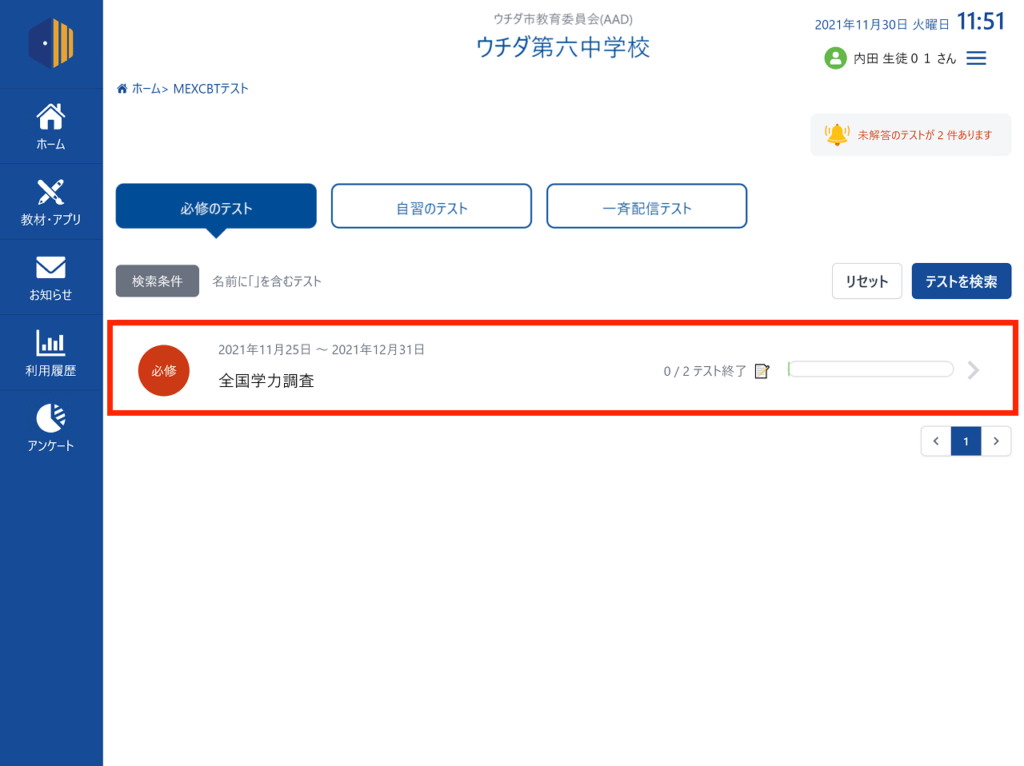Switch to the 一斉配信テスト tab

click(647, 206)
